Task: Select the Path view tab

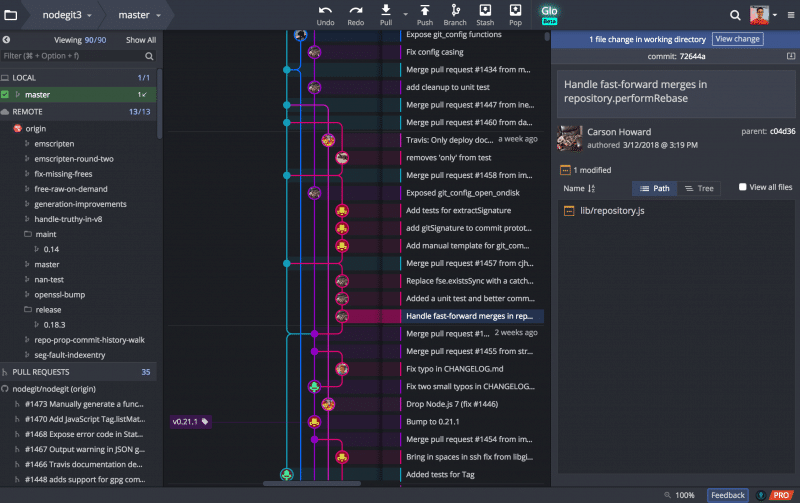Action: 655,188
